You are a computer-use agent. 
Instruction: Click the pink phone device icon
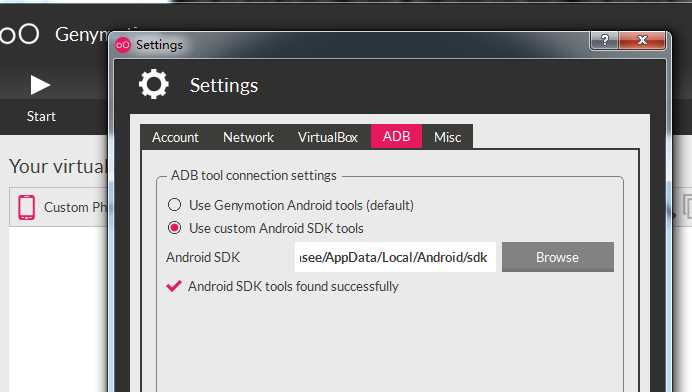pyautogui.click(x=26, y=207)
